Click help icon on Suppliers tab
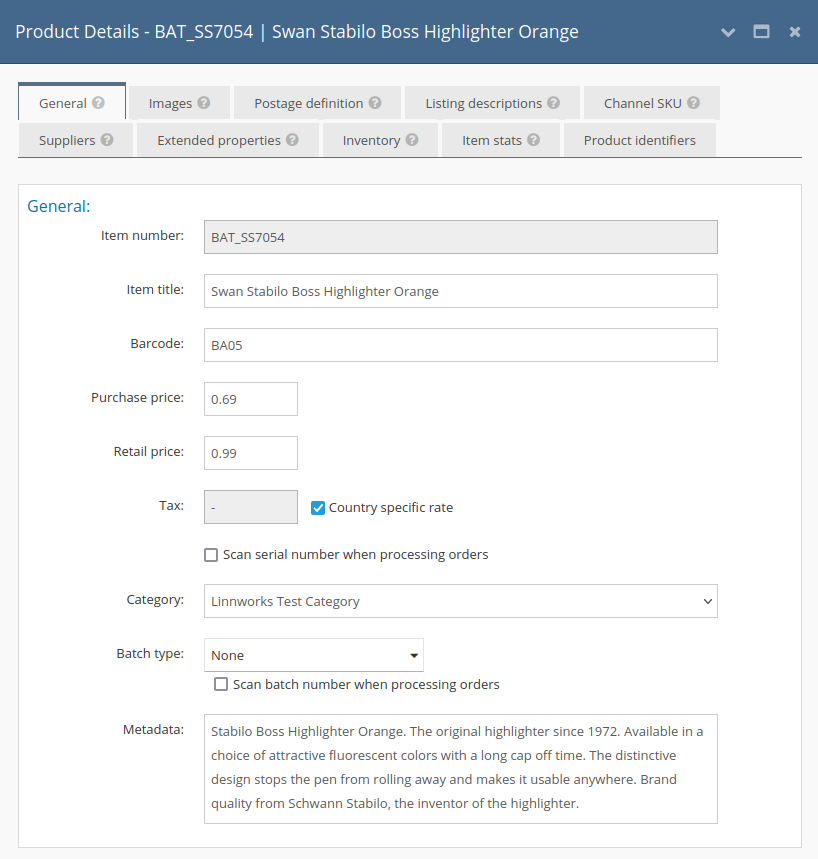818x859 pixels. (107, 140)
